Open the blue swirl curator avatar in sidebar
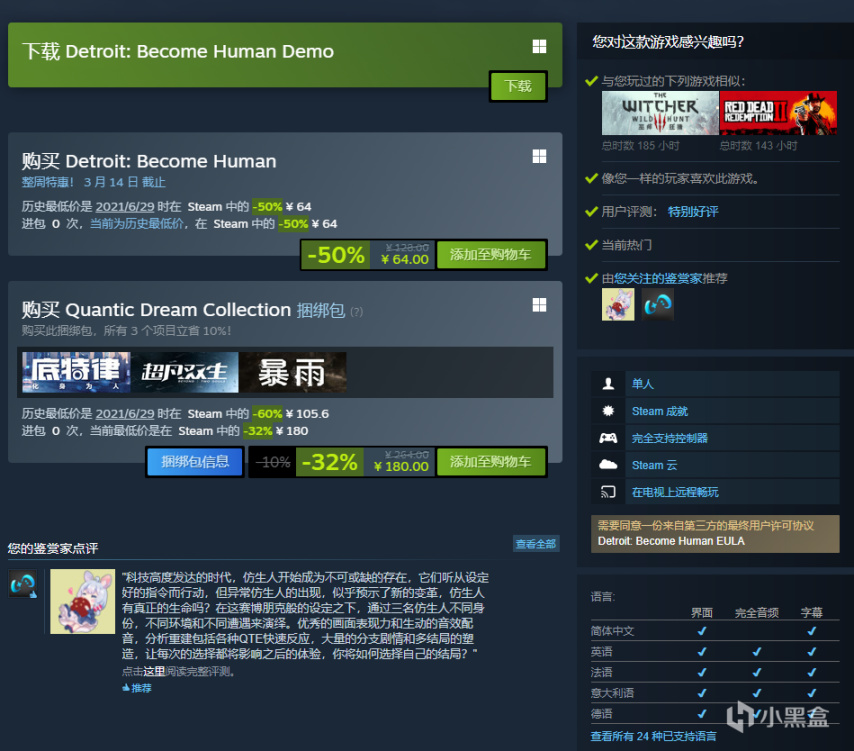 pos(657,304)
